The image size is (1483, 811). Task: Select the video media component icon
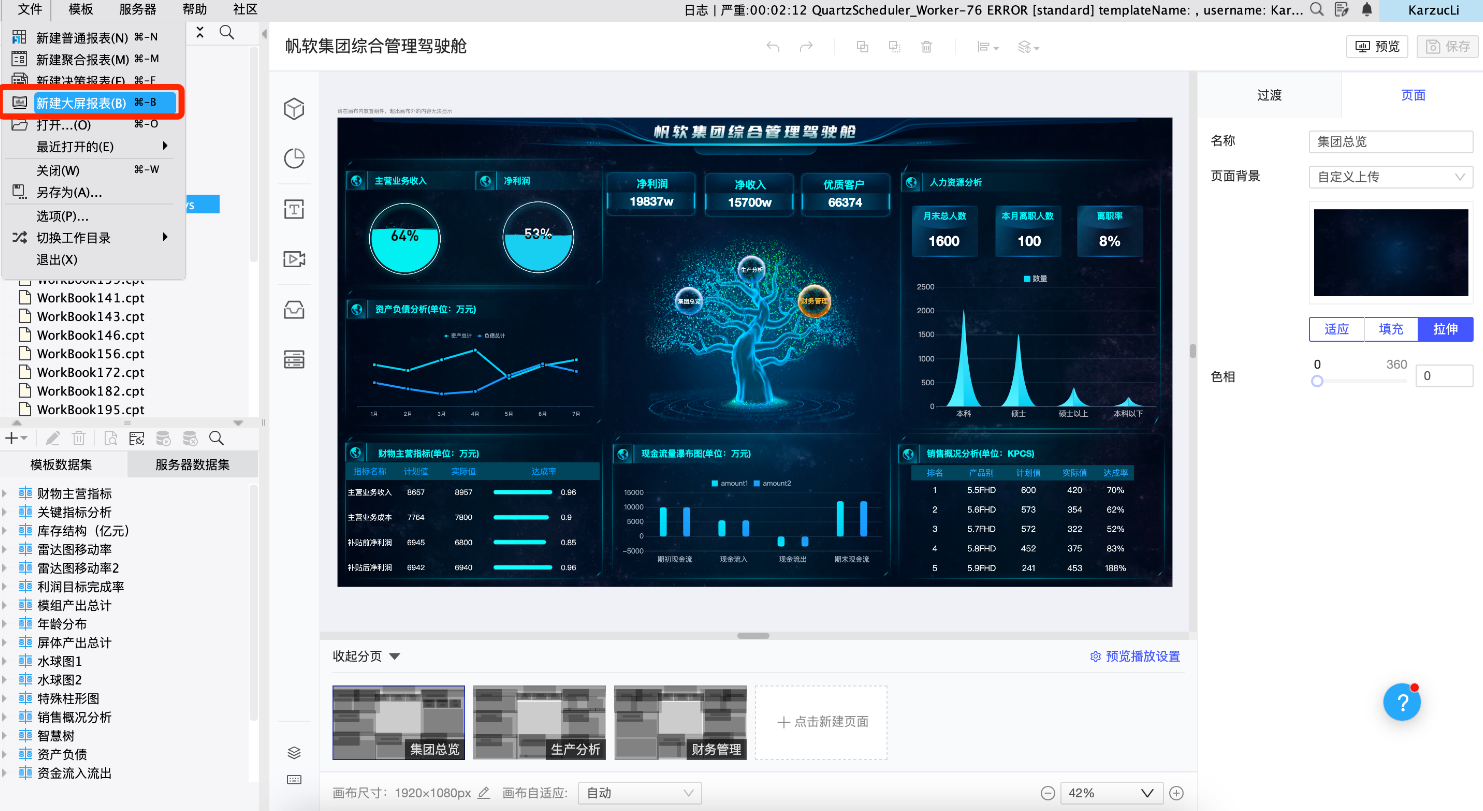[294, 259]
